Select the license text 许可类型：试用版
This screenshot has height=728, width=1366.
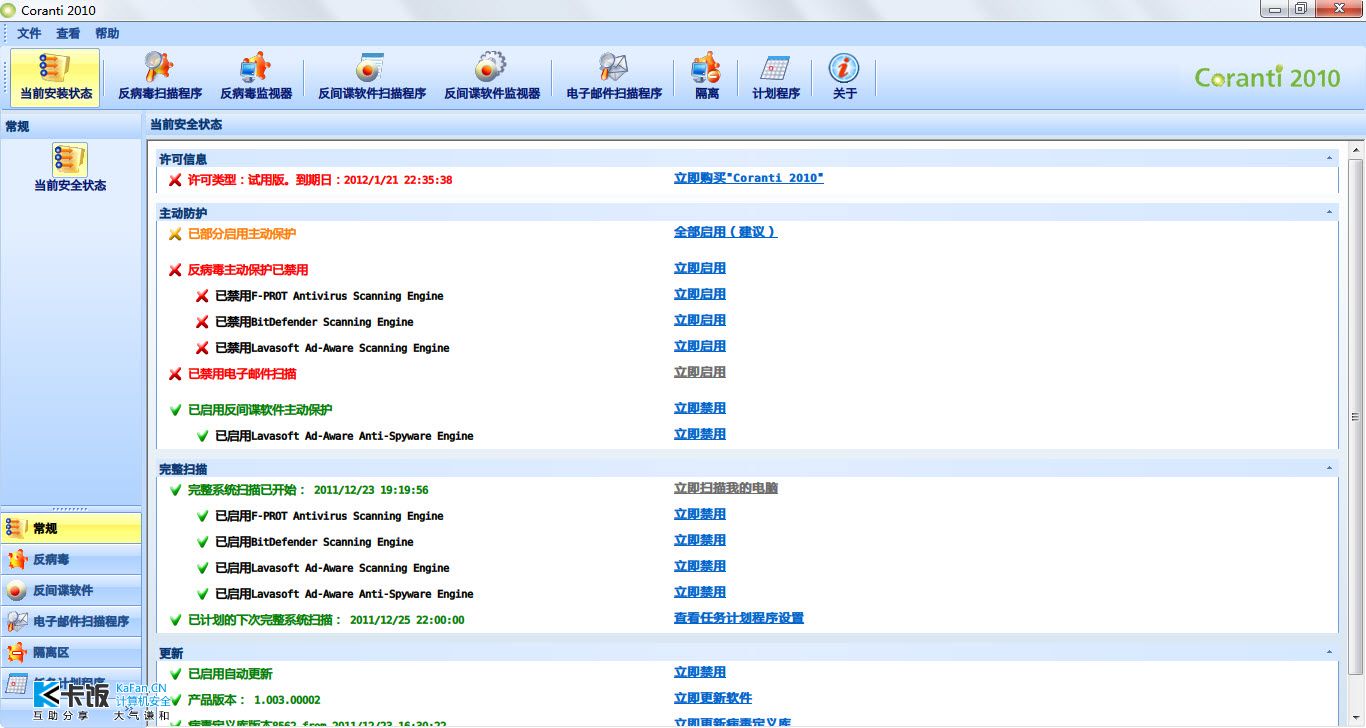click(x=320, y=180)
